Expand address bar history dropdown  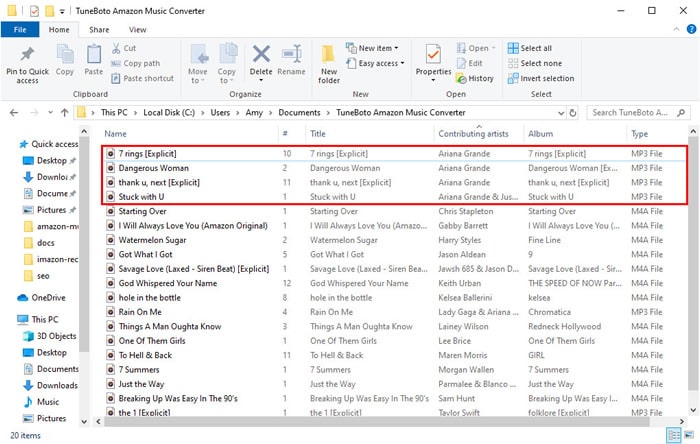click(561, 113)
